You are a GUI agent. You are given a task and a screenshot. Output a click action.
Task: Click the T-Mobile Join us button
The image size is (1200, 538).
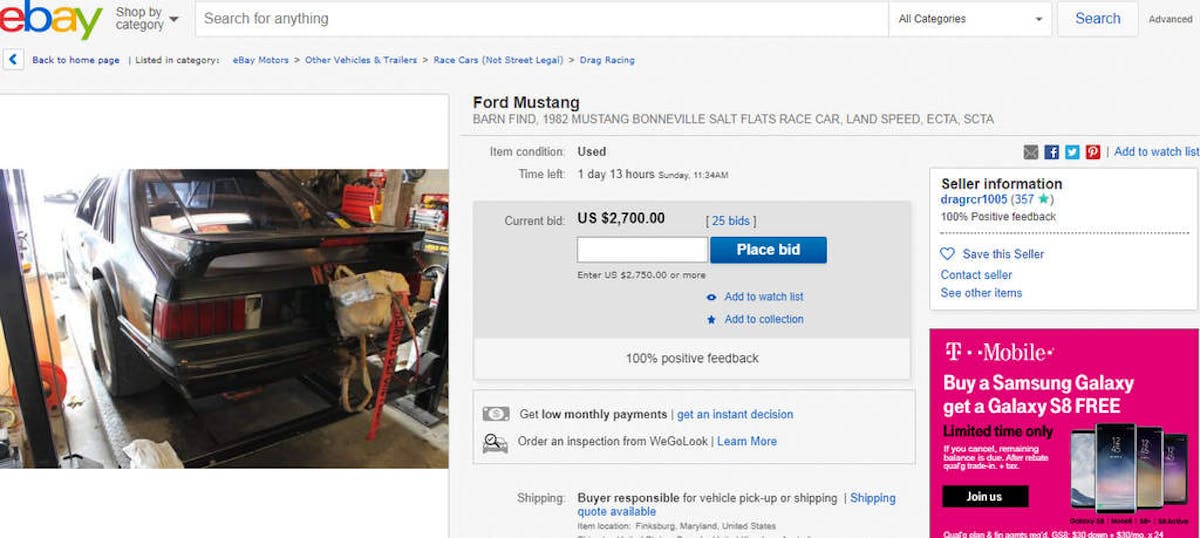(984, 496)
